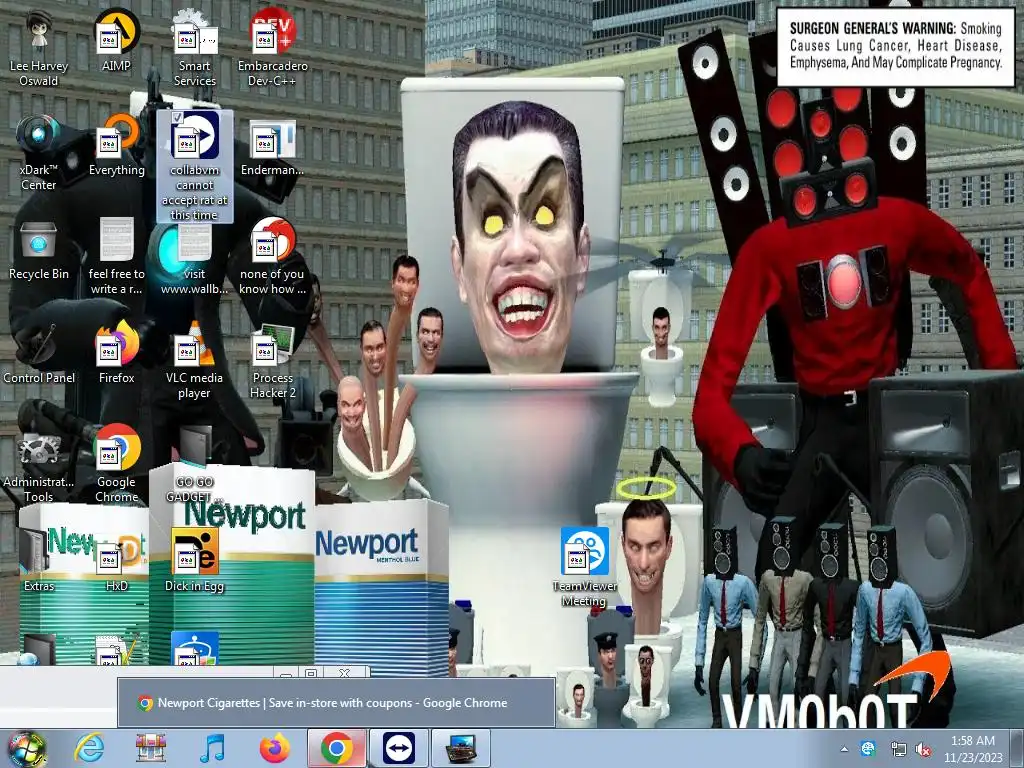Click the Show desktop strip past the clock

(1019, 748)
